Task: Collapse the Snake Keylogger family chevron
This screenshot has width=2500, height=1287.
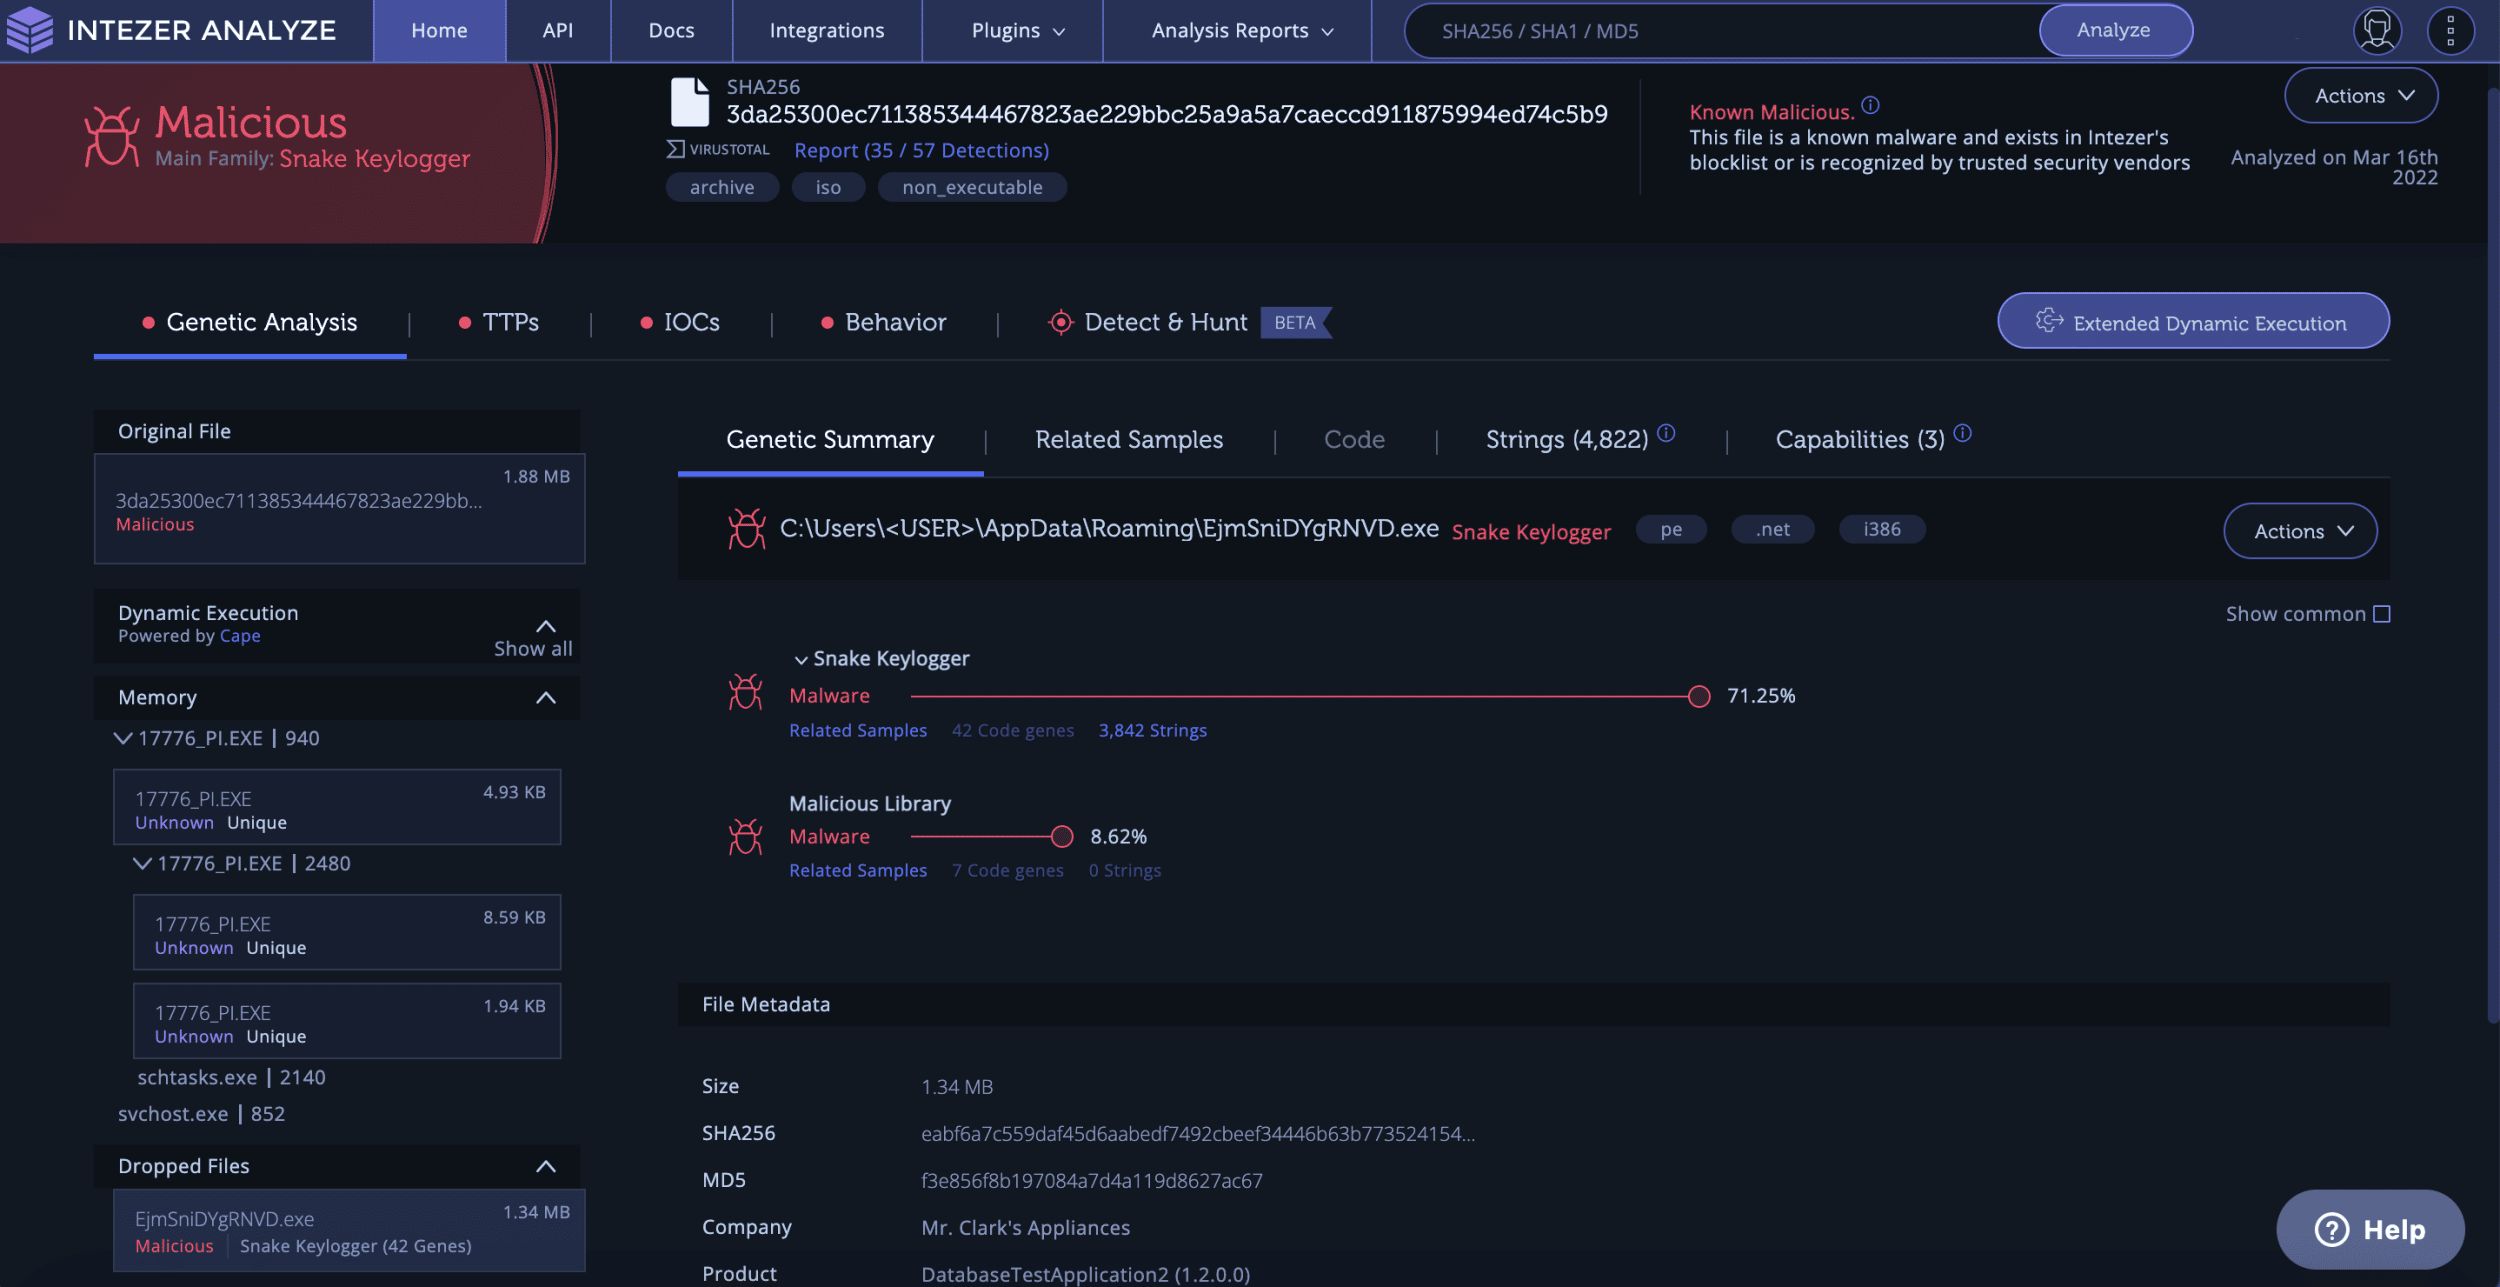Action: (x=800, y=660)
